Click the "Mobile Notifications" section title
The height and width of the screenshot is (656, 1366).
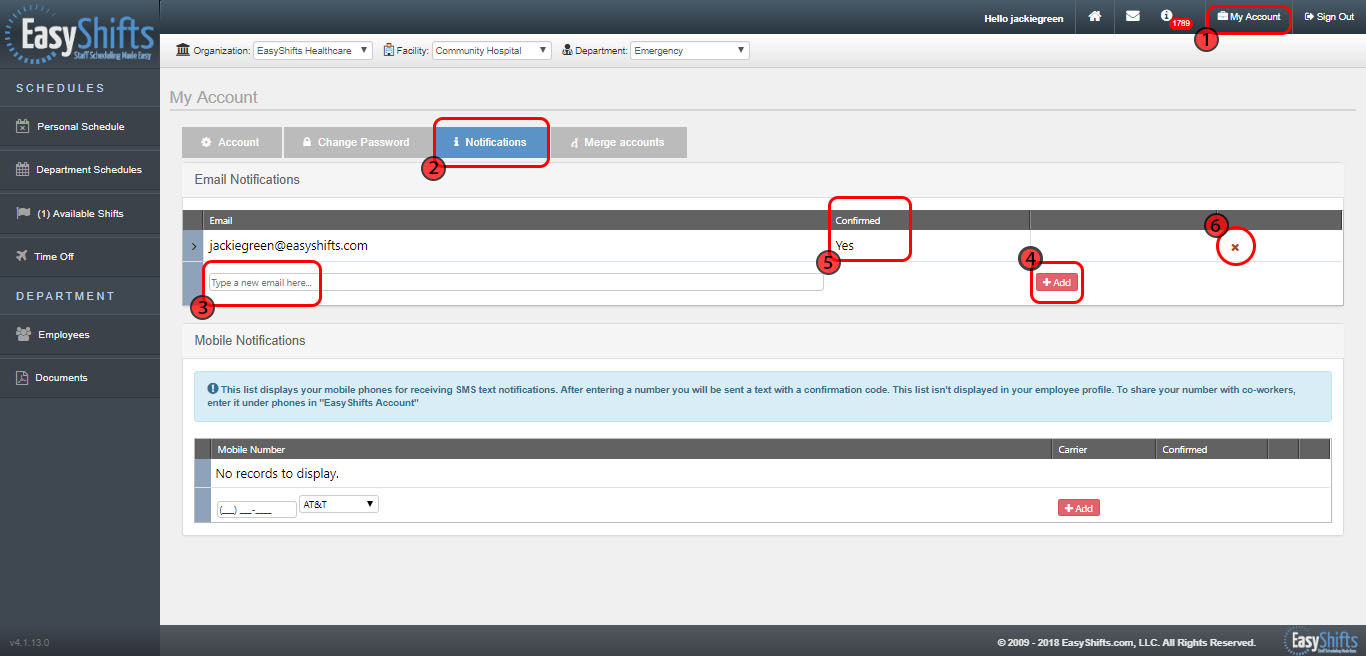250,340
